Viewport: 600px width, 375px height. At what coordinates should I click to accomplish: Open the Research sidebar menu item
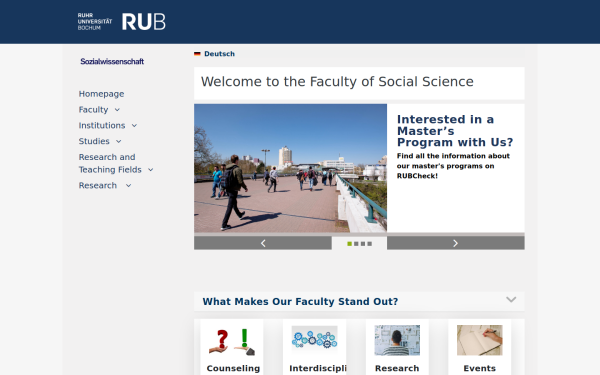coord(98,185)
